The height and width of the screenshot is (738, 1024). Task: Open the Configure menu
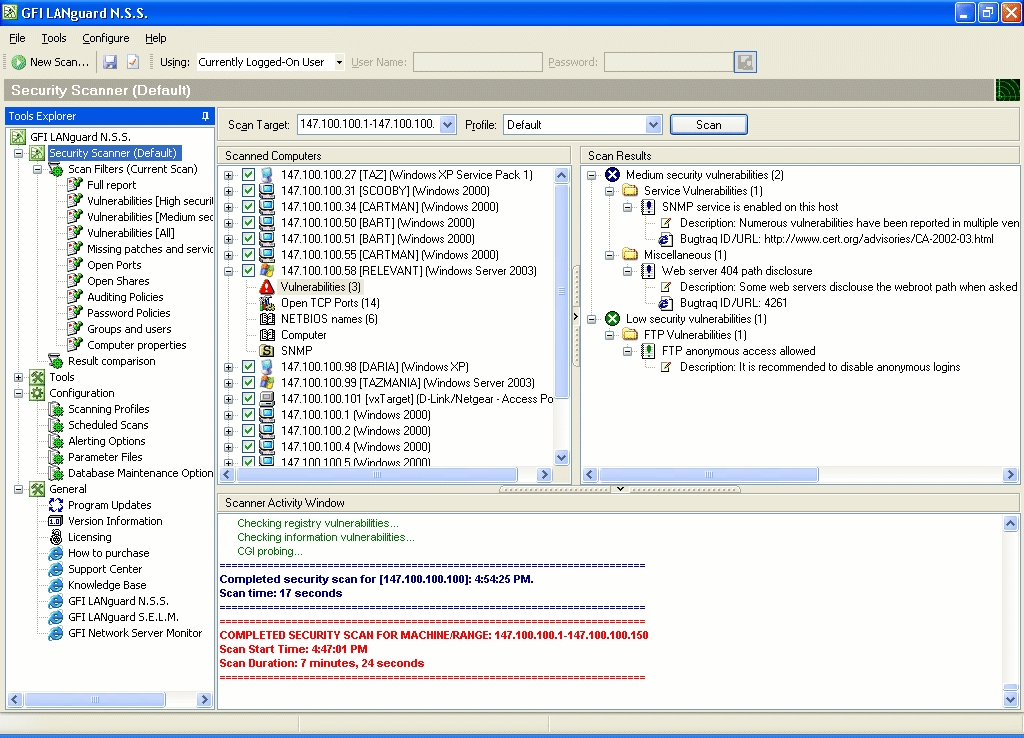pyautogui.click(x=105, y=38)
